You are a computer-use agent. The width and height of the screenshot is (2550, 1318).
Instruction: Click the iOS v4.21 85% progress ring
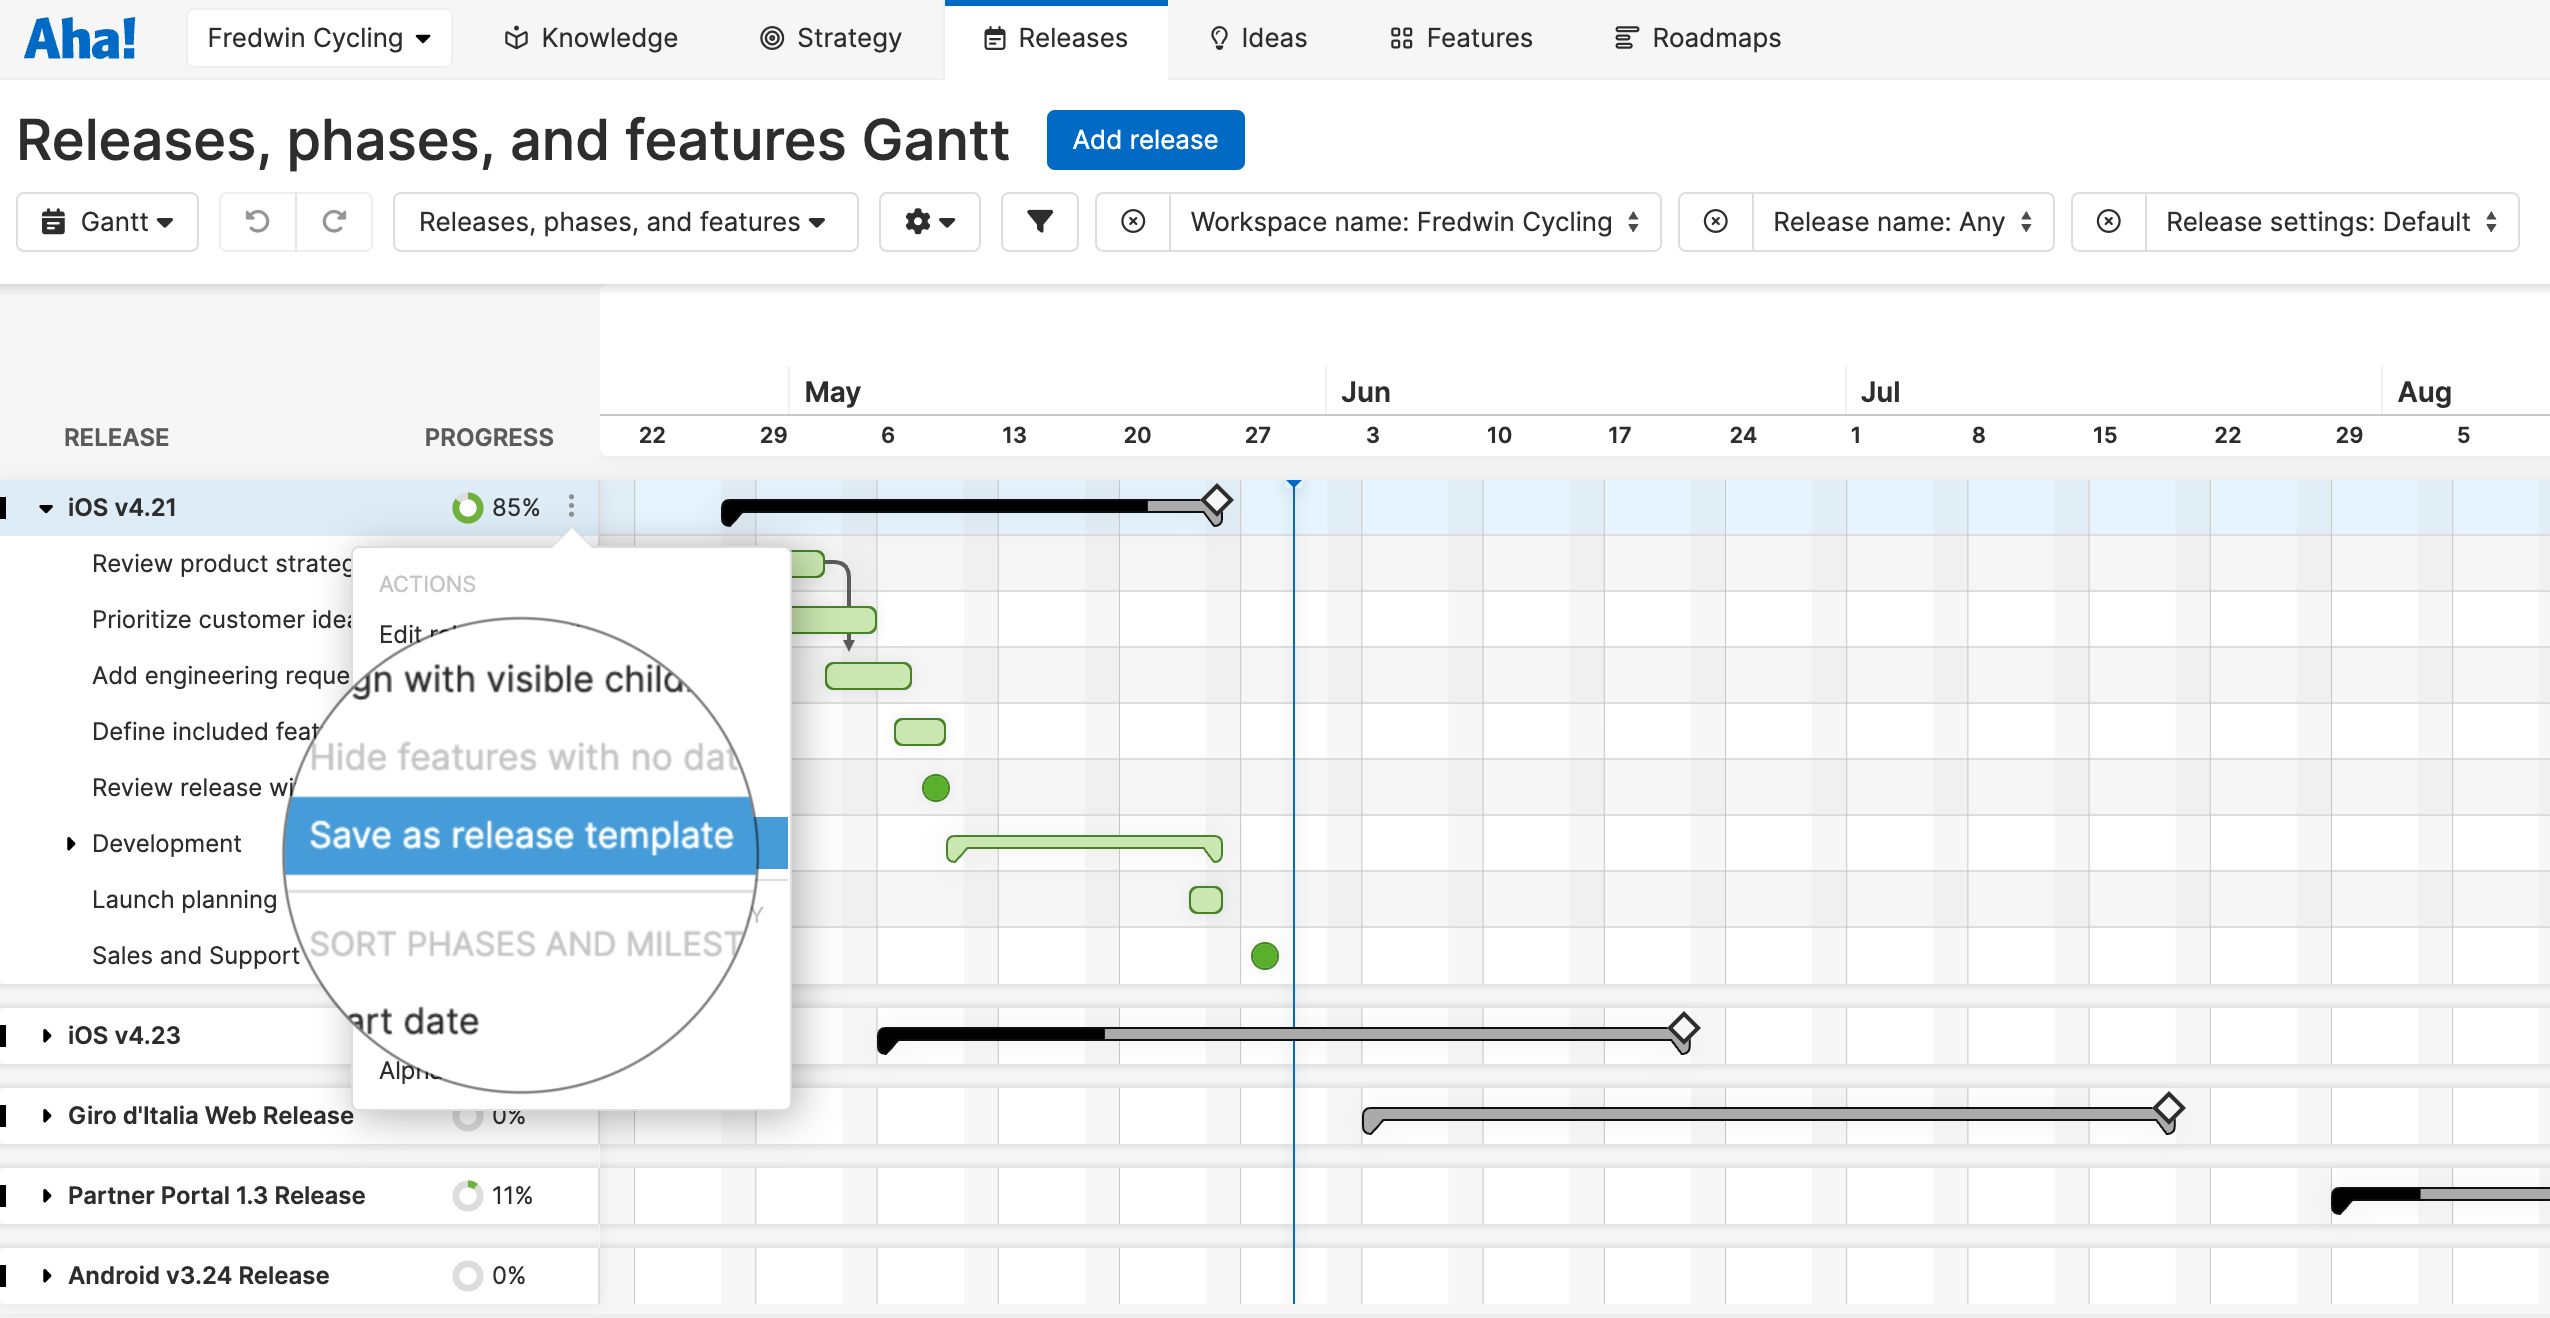pos(467,508)
